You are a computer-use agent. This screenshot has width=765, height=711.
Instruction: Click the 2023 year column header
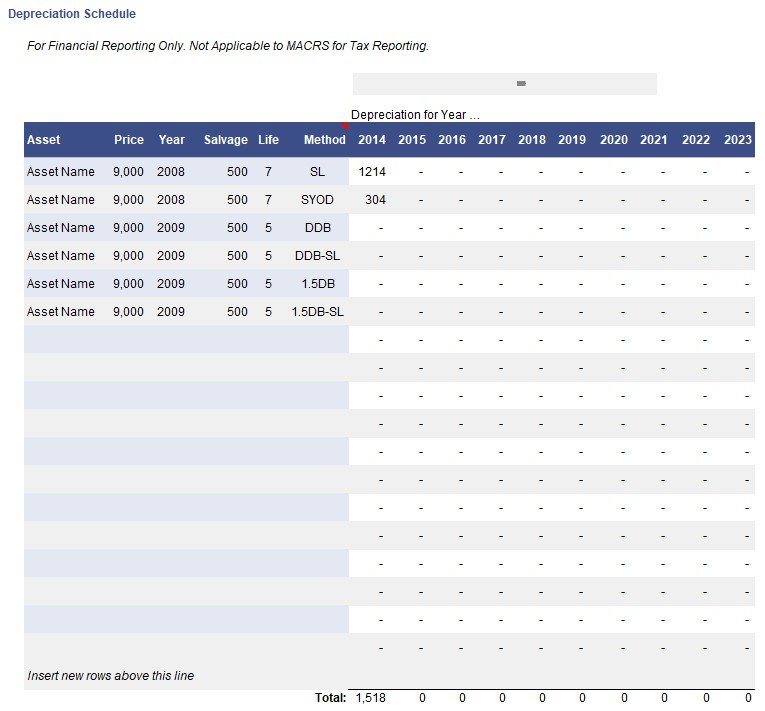738,140
